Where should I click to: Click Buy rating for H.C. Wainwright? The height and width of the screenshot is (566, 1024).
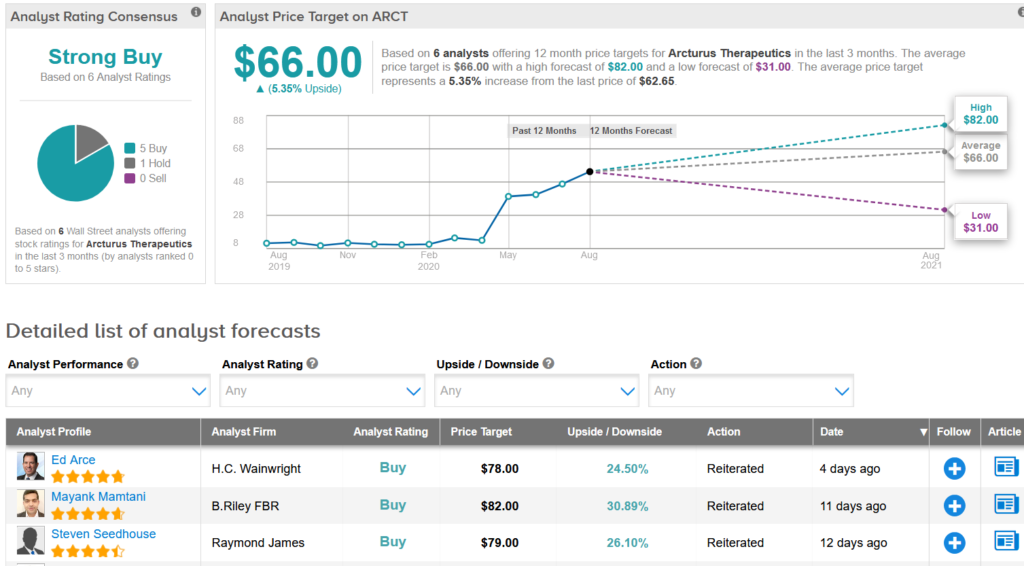click(x=393, y=467)
